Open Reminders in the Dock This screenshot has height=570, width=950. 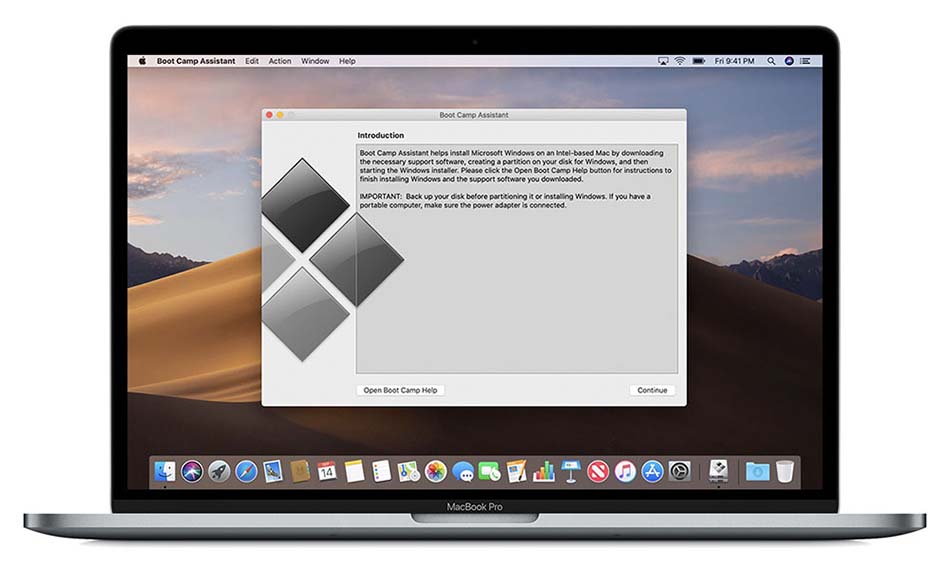click(x=381, y=471)
